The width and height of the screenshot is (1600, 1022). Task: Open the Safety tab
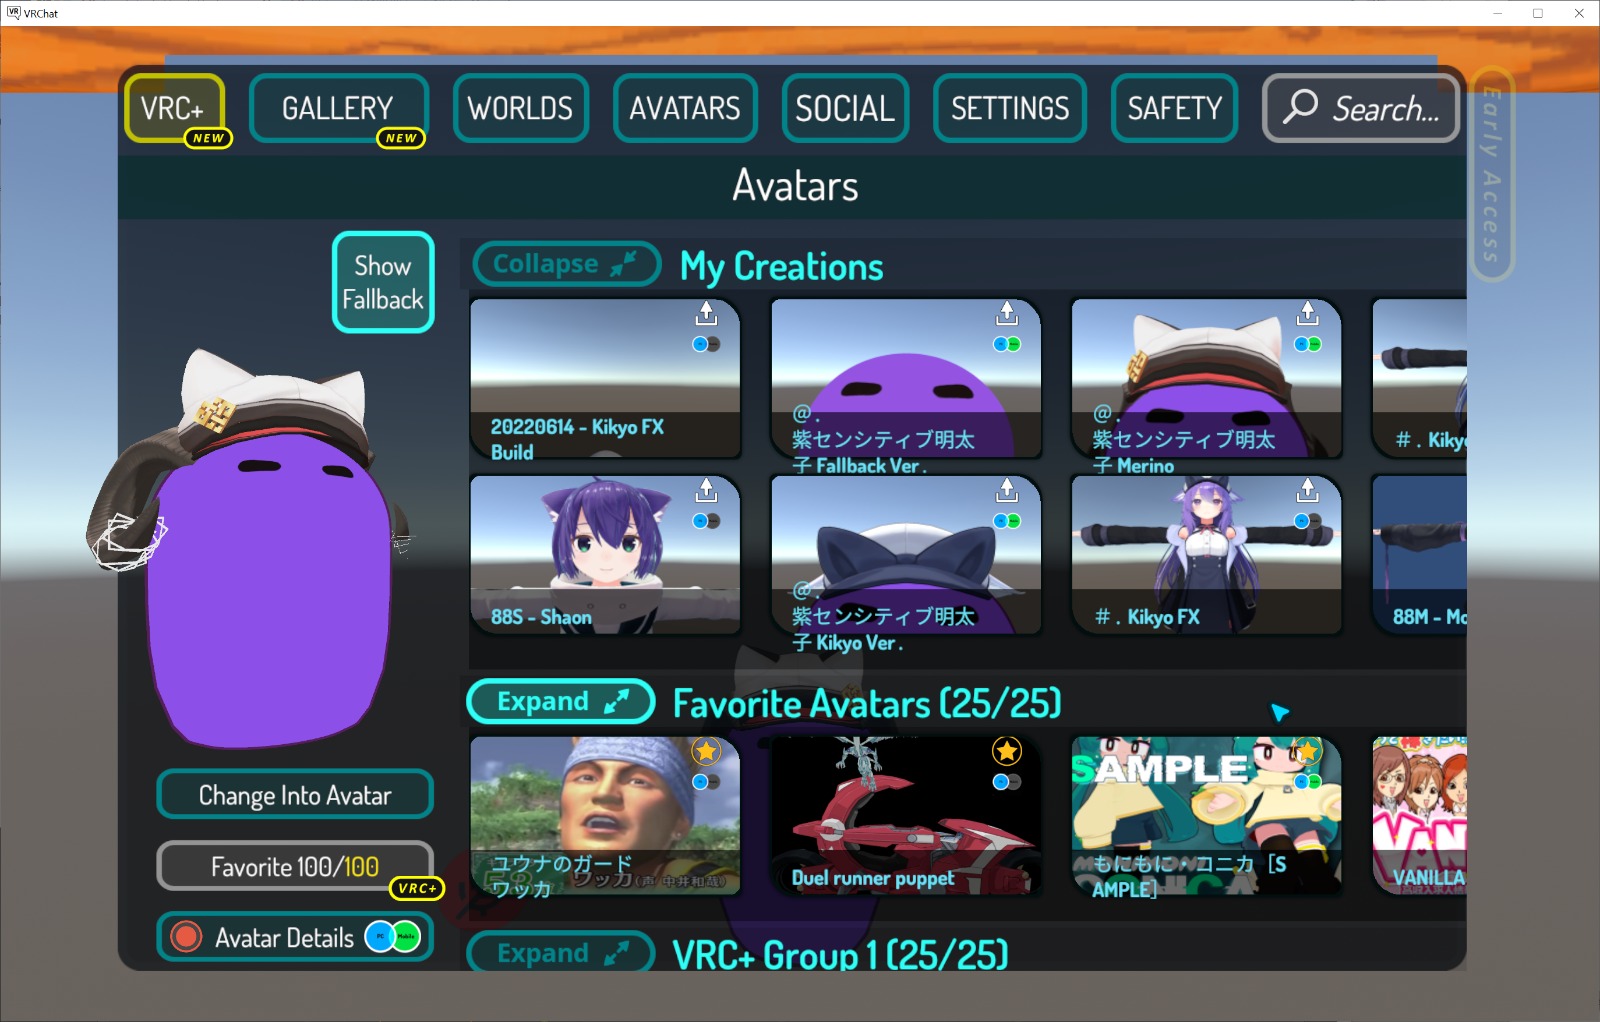coord(1174,108)
